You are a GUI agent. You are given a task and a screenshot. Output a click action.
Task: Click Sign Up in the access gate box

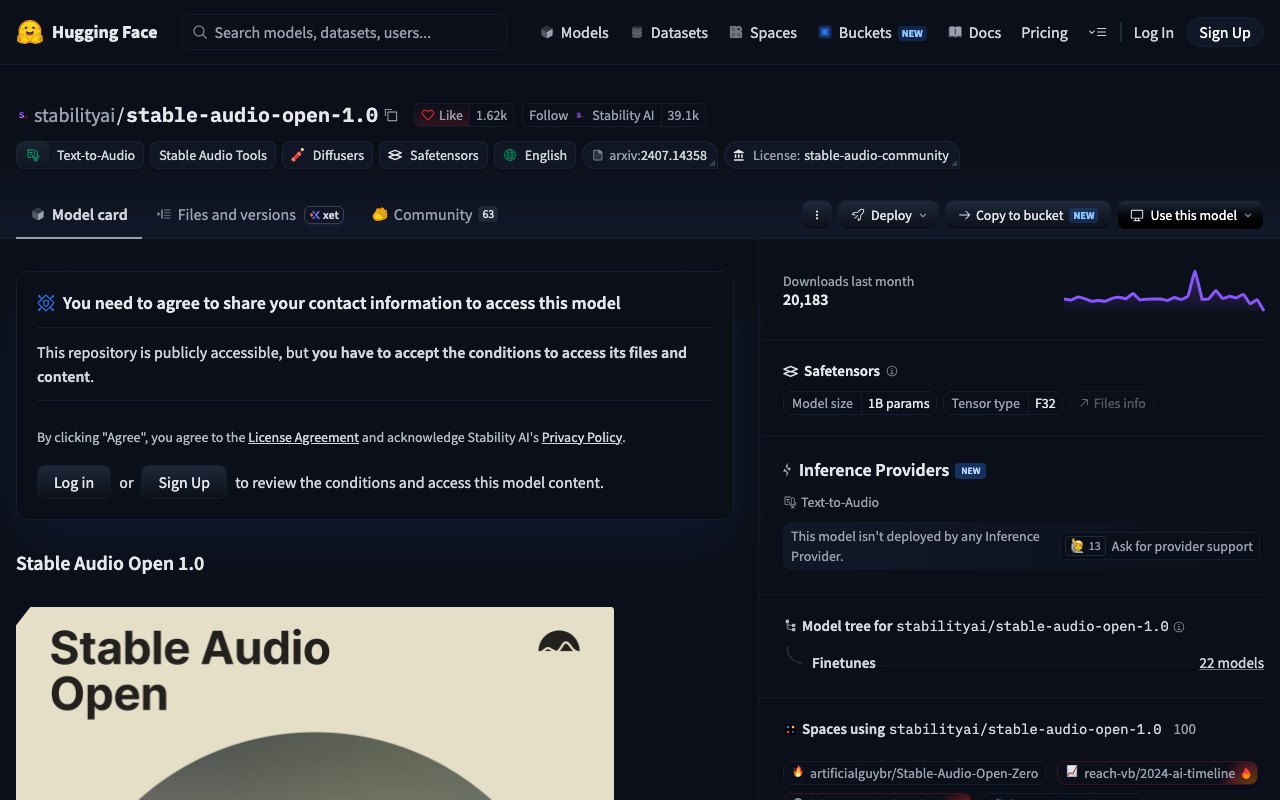tap(184, 482)
